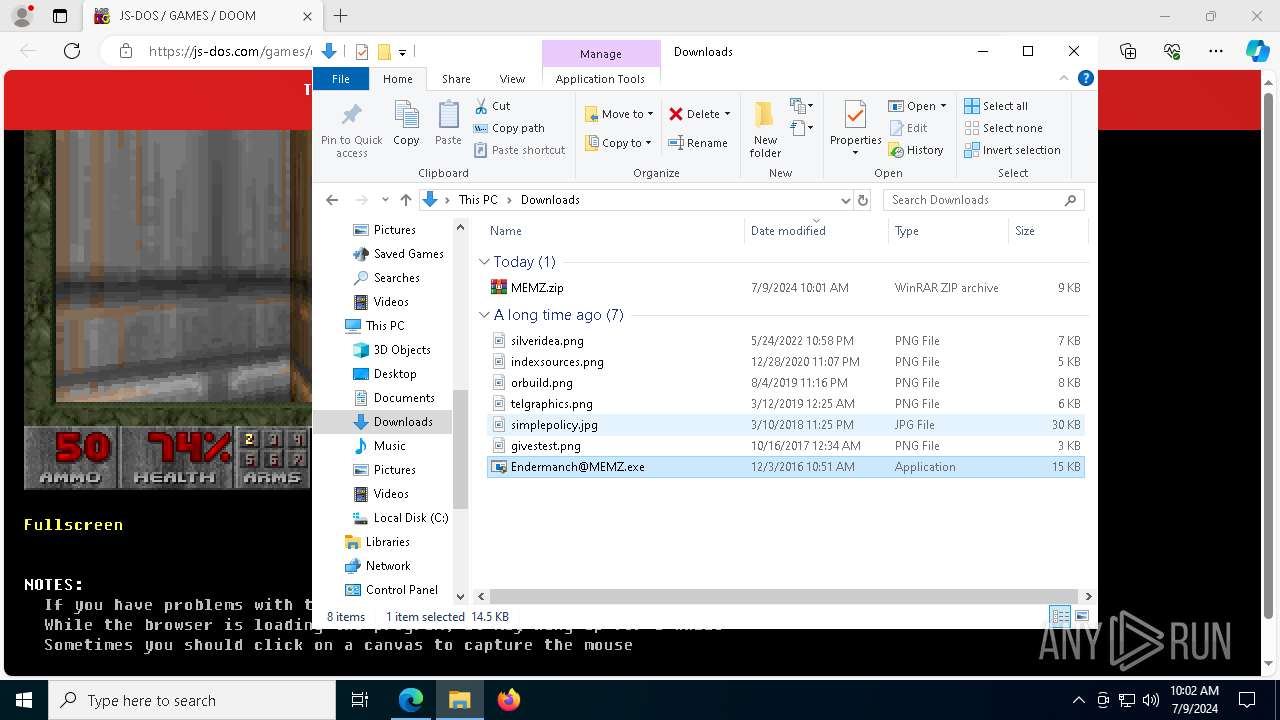This screenshot has width=1280, height=720.
Task: Switch to details view button
Action: point(1060,617)
